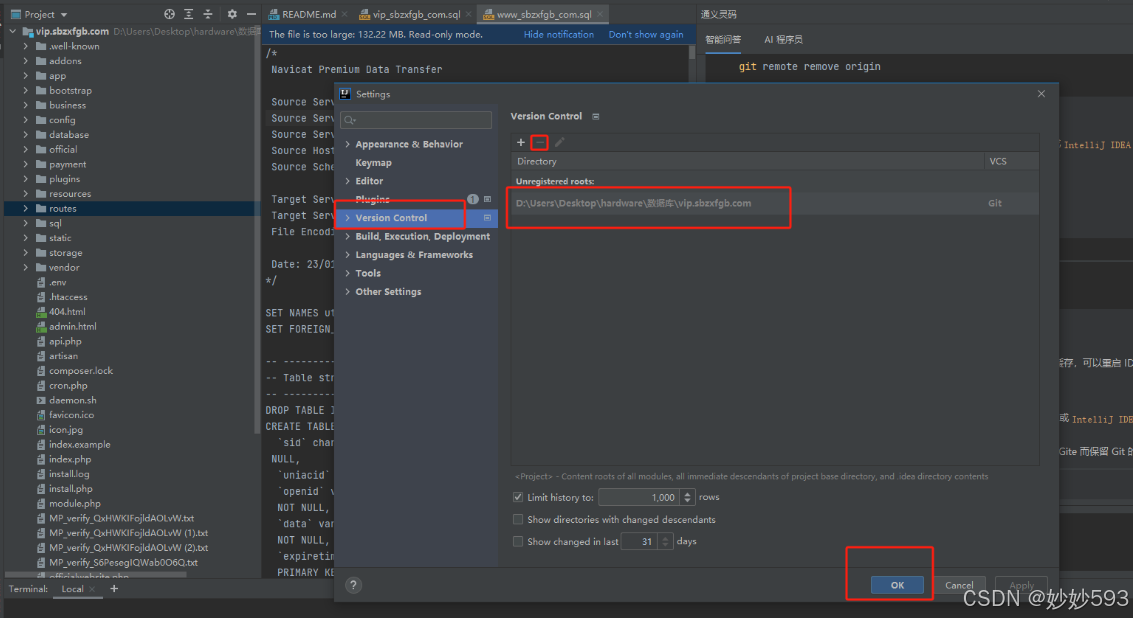The height and width of the screenshot is (619, 1133).
Task: Expand the Editor settings node
Action: coord(348,181)
